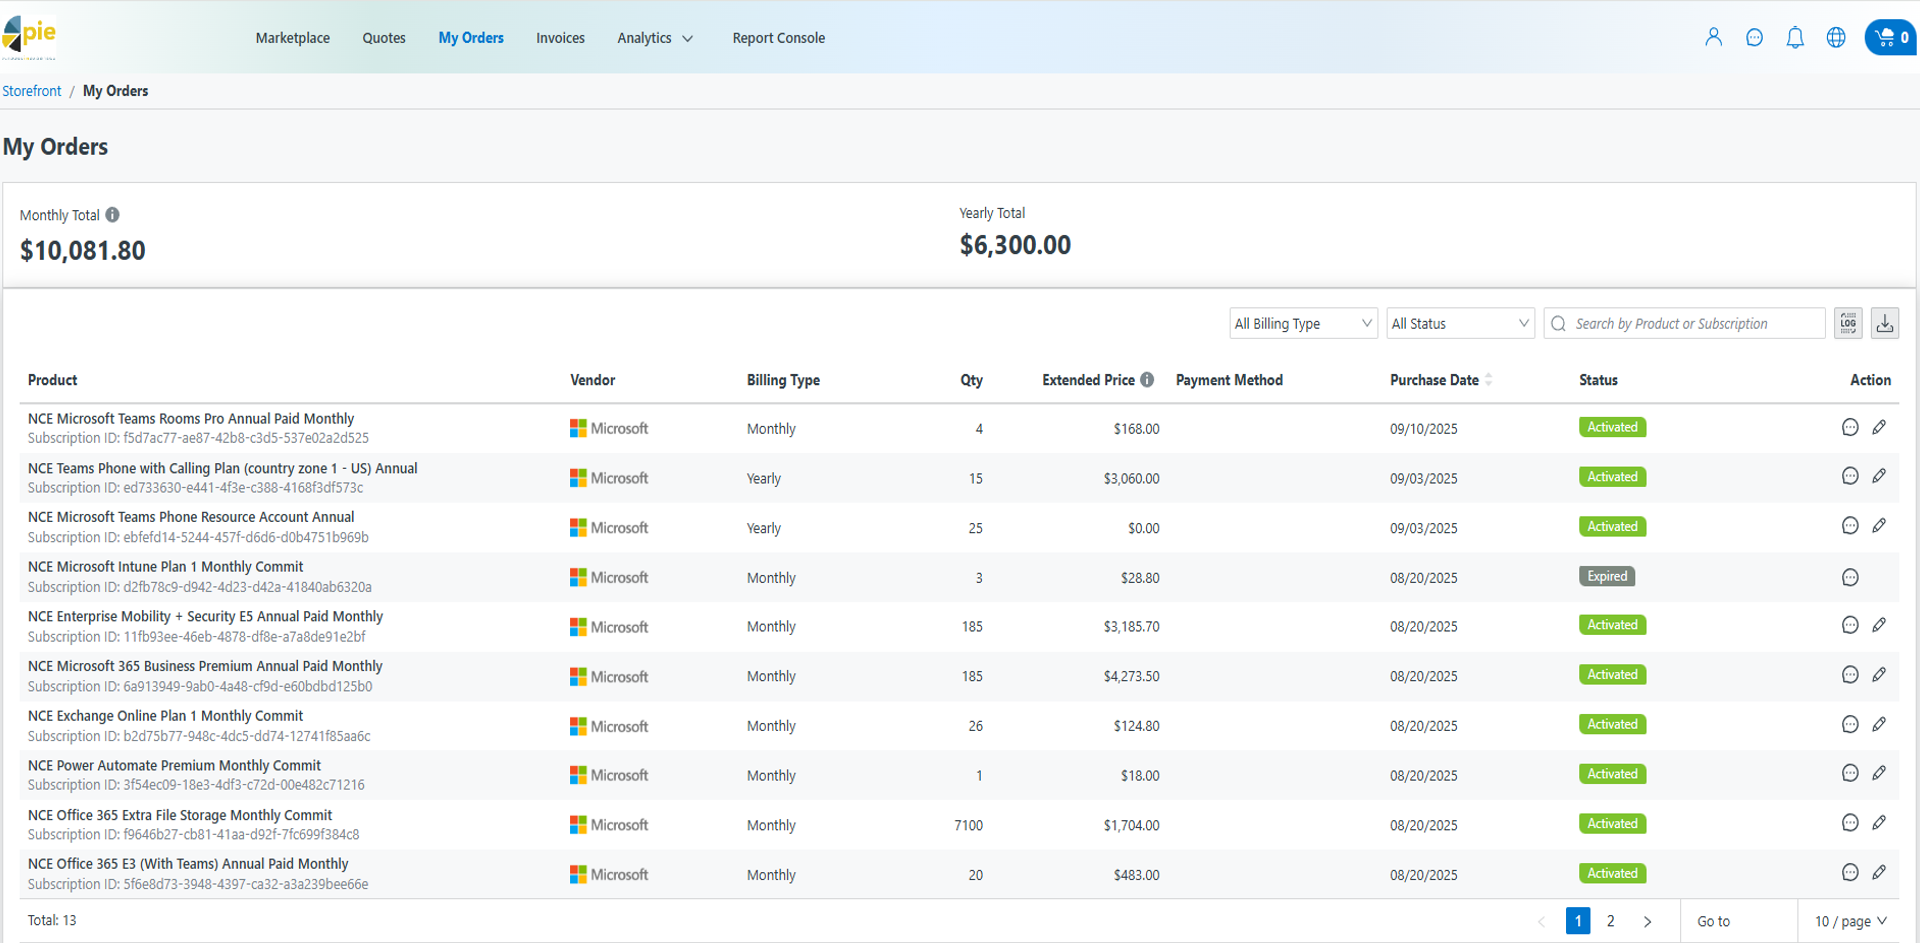Edit the Phone Resource Account subscription
1920x943 pixels.
(1879, 527)
